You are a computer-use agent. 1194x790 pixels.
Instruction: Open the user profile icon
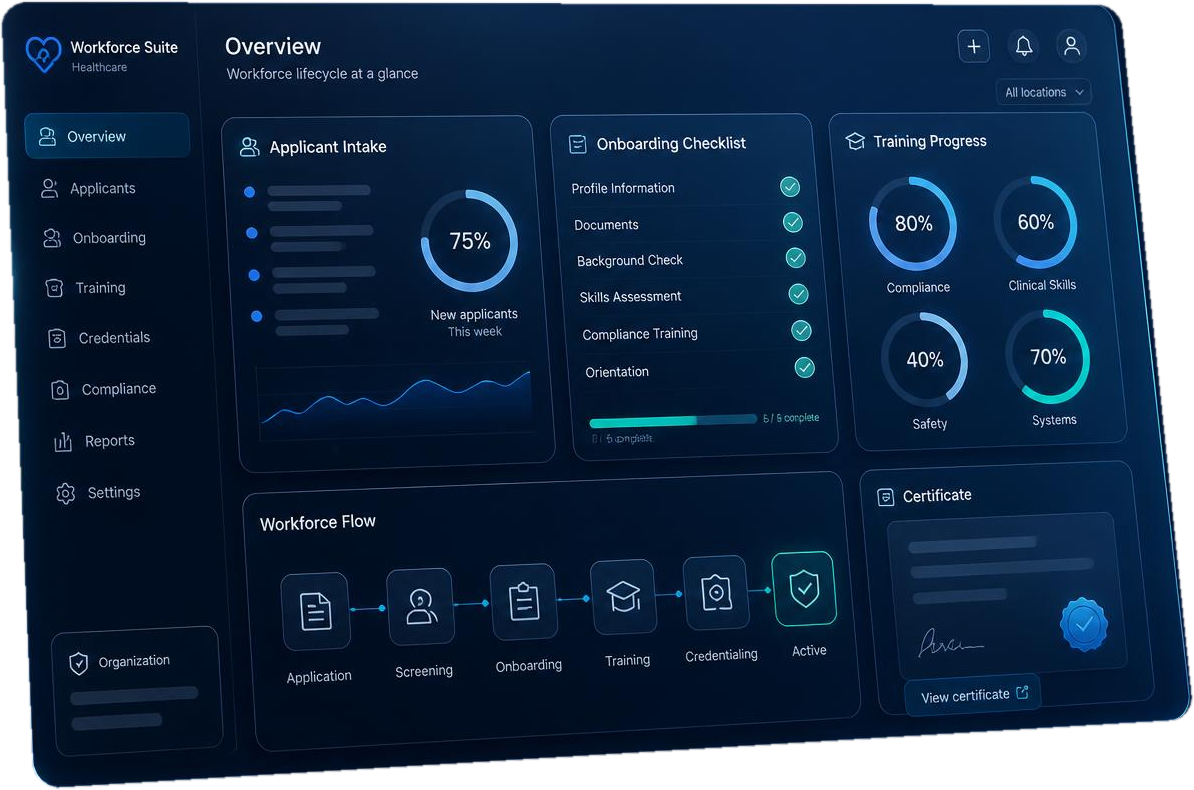pyautogui.click(x=1071, y=46)
